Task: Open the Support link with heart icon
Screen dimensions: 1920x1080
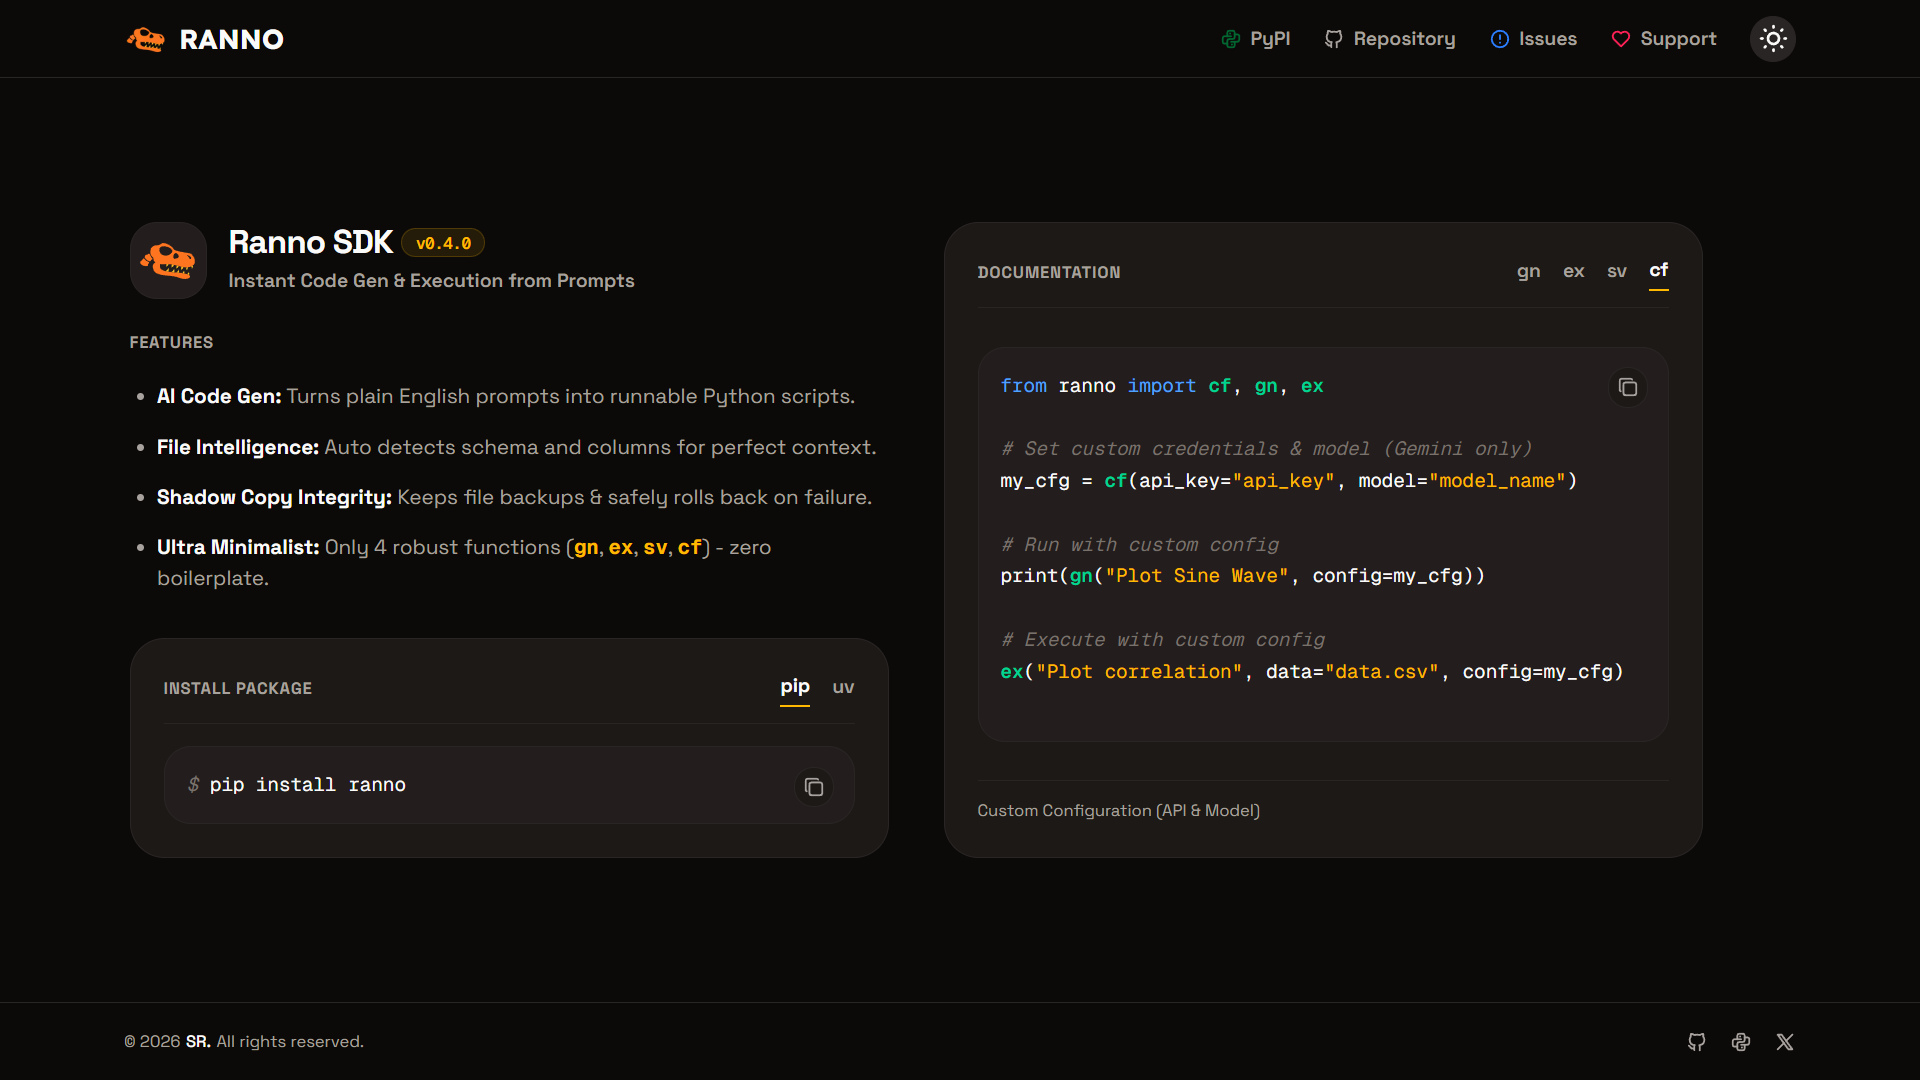Action: coord(1664,39)
